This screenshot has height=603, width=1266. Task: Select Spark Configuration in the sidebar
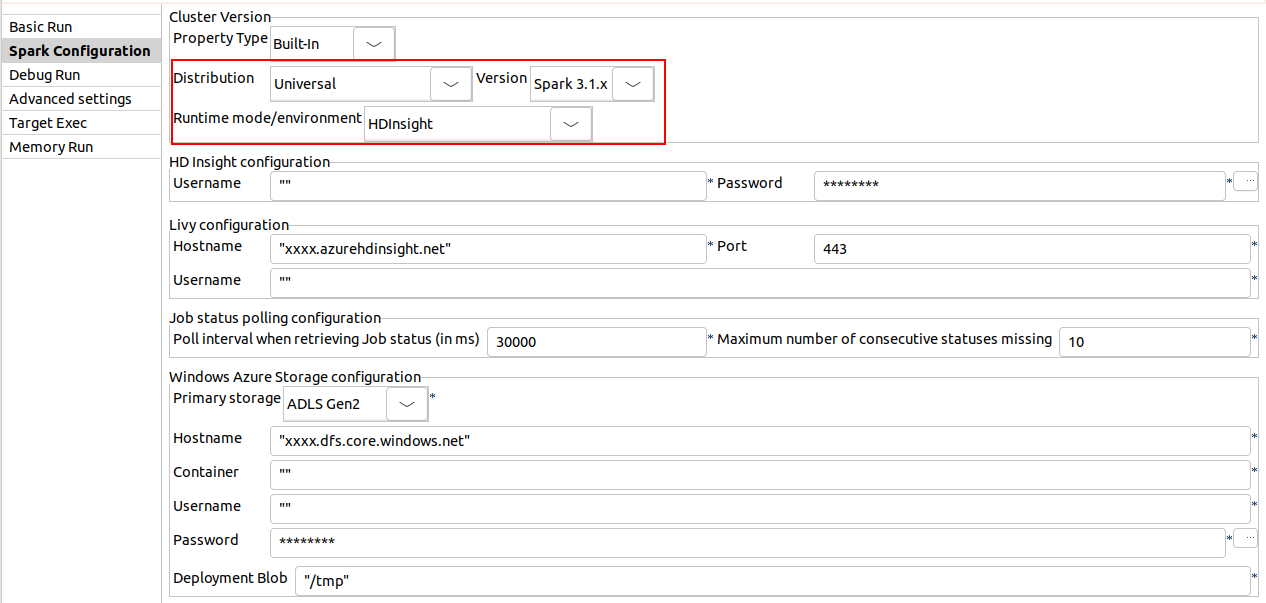point(80,51)
